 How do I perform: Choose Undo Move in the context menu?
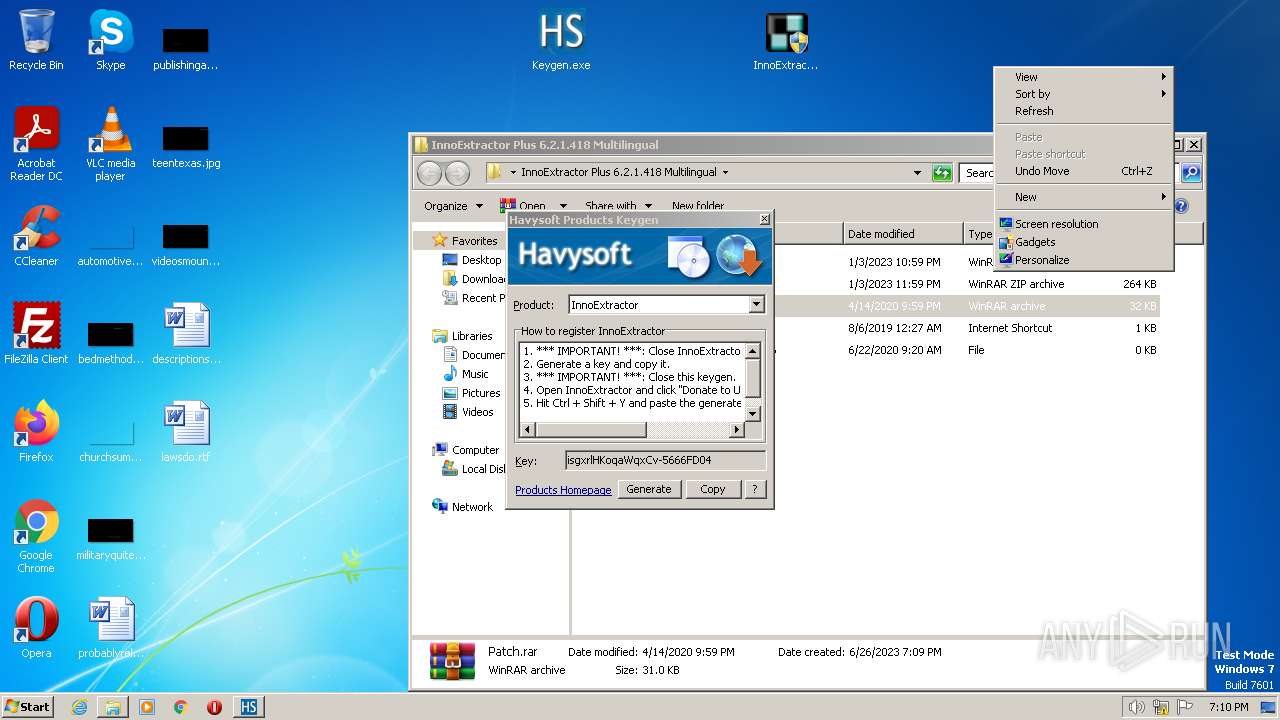(x=1083, y=171)
